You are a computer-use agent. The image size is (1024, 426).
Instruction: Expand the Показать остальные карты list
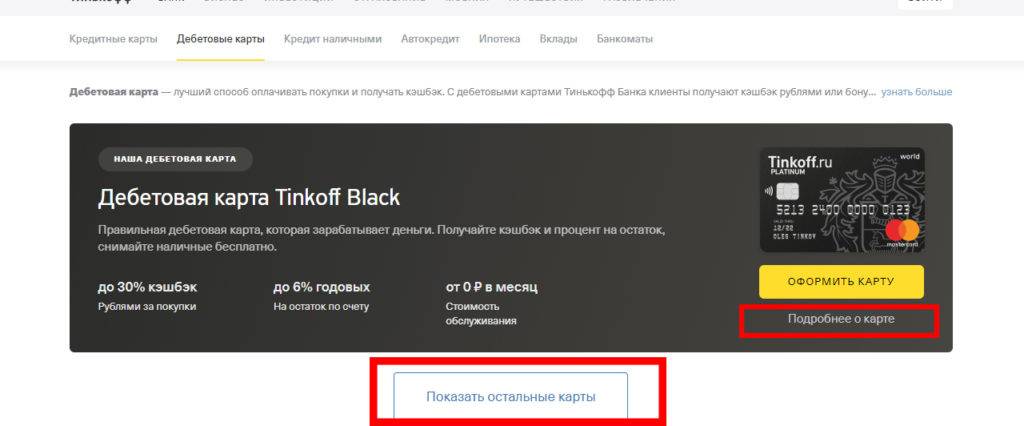click(x=511, y=397)
